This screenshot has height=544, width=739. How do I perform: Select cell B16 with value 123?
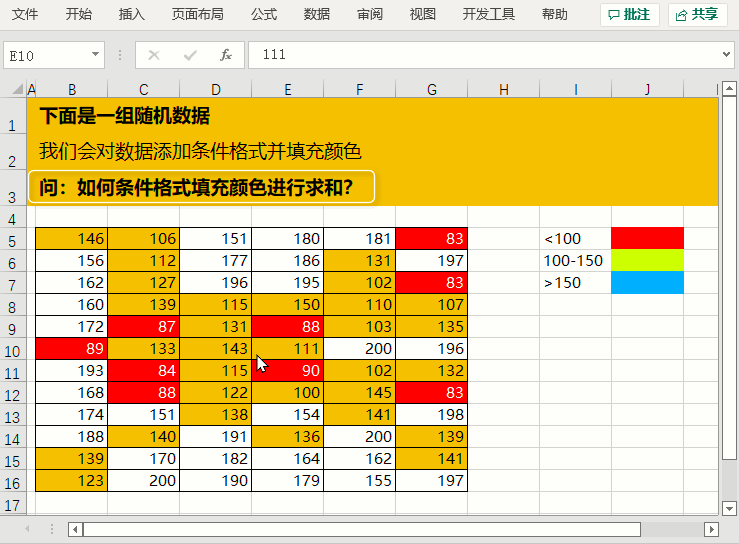(72, 480)
